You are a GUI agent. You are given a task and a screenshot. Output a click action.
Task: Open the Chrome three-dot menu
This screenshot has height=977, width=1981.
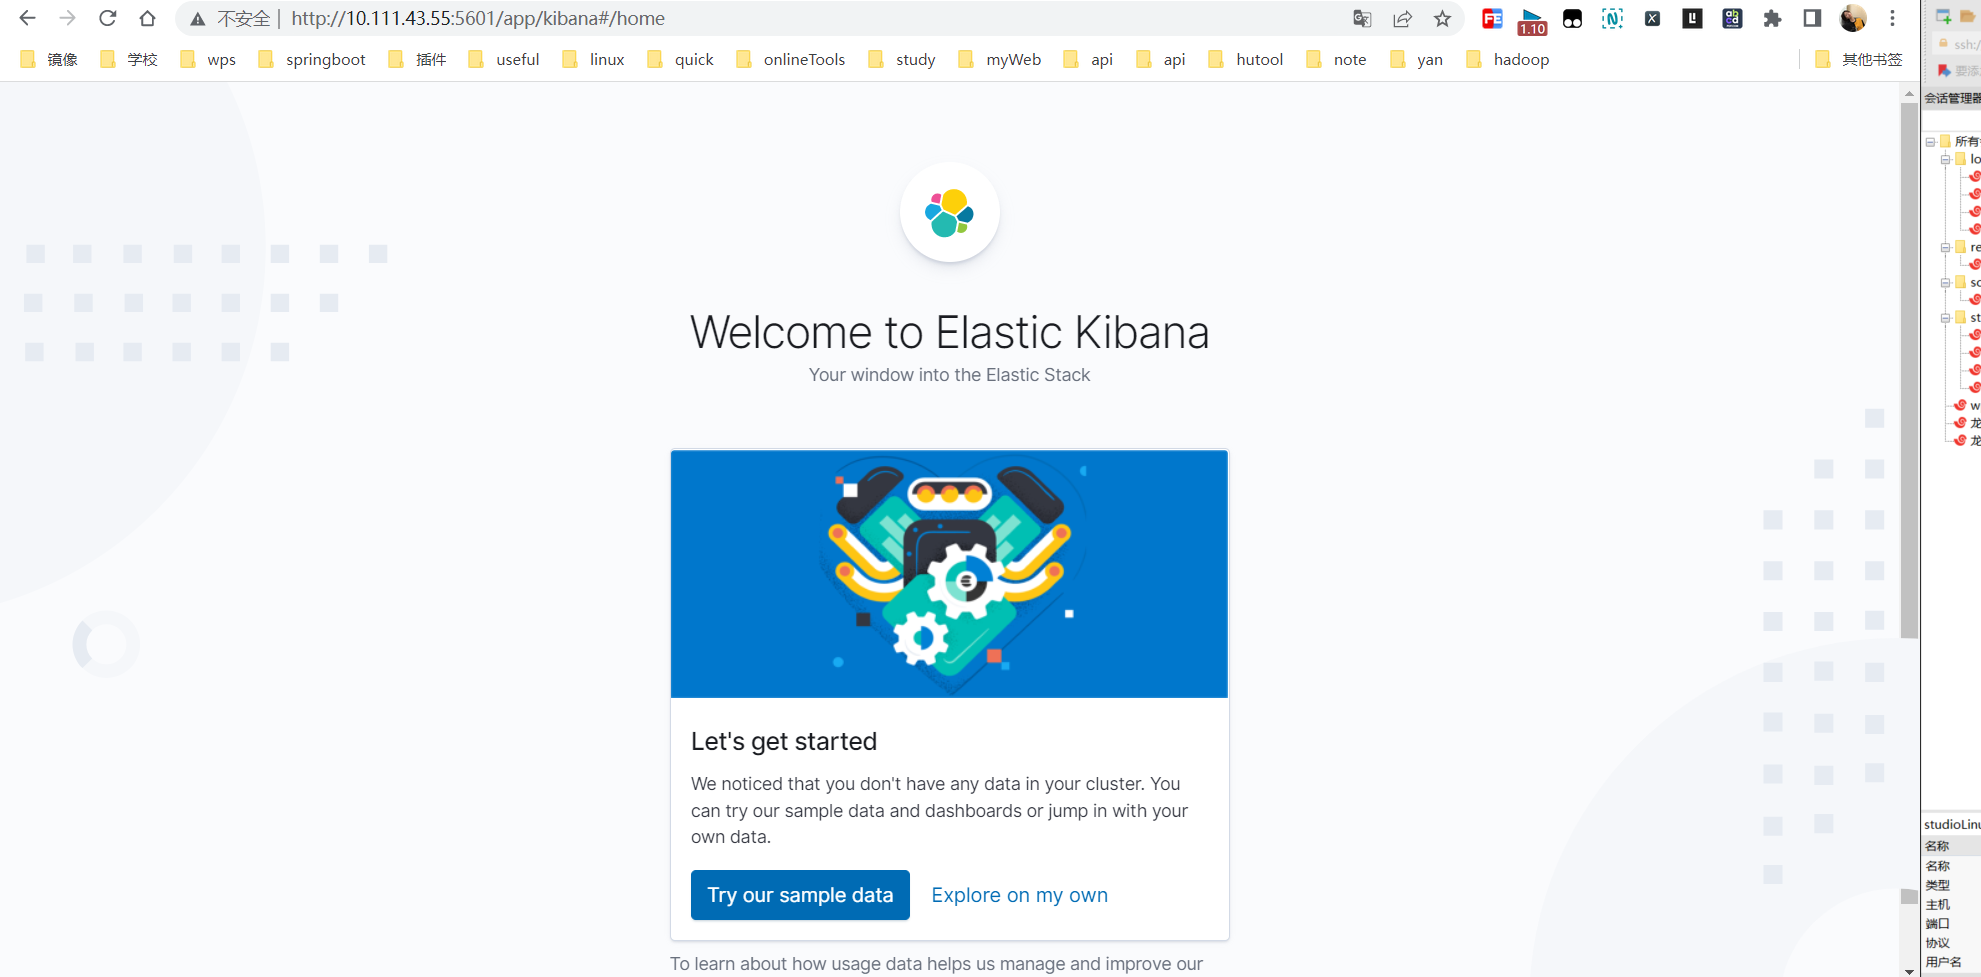pyautogui.click(x=1892, y=19)
